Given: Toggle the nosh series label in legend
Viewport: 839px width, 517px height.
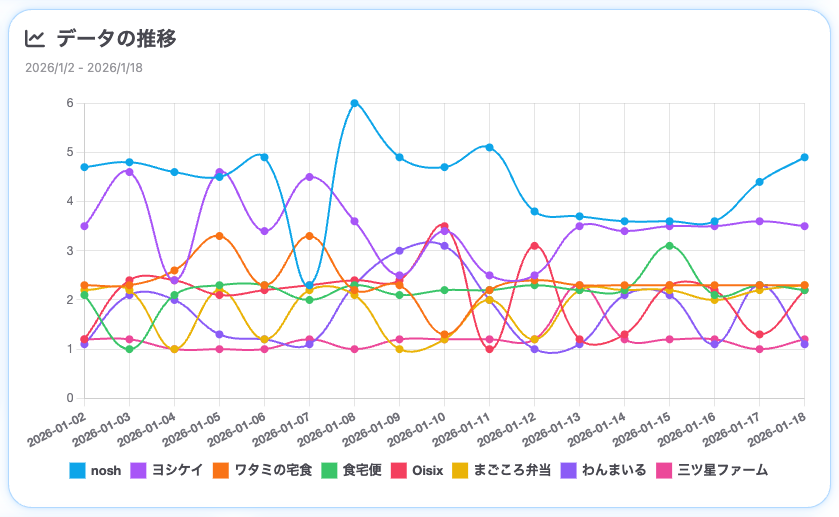Looking at the screenshot, I should pyautogui.click(x=106, y=470).
